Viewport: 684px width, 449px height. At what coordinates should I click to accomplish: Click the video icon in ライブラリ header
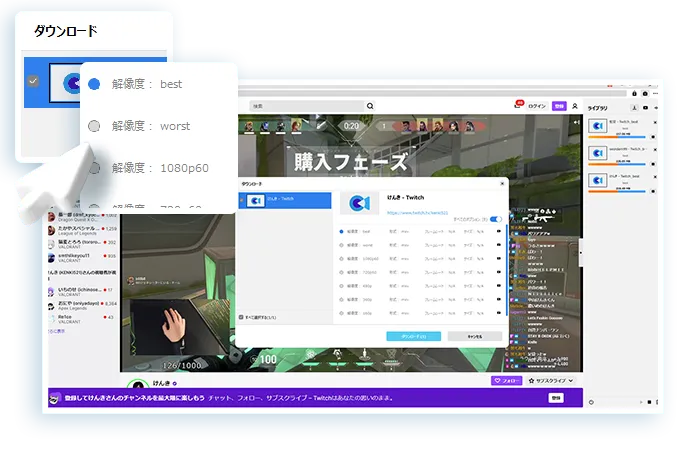[x=646, y=108]
